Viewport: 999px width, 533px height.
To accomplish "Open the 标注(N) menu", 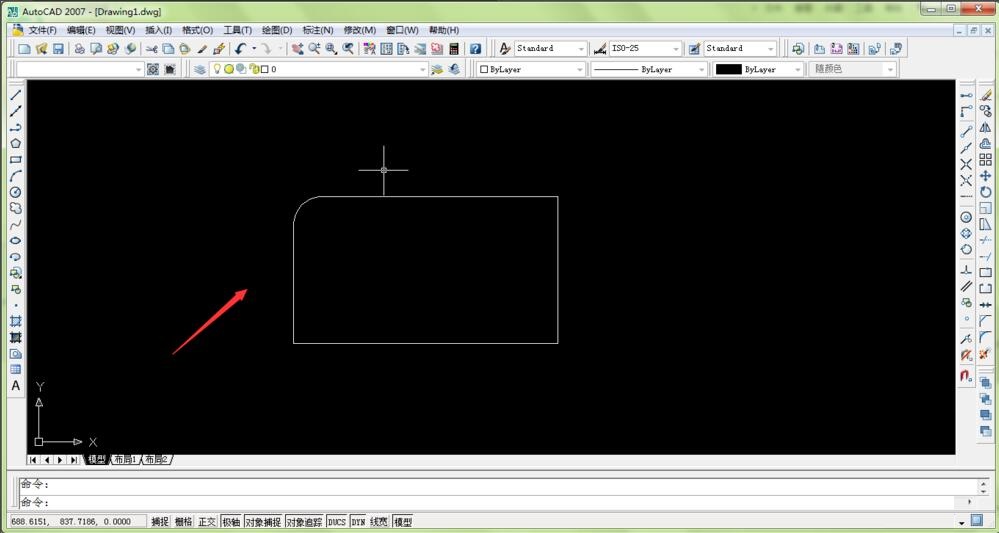I will [x=318, y=30].
